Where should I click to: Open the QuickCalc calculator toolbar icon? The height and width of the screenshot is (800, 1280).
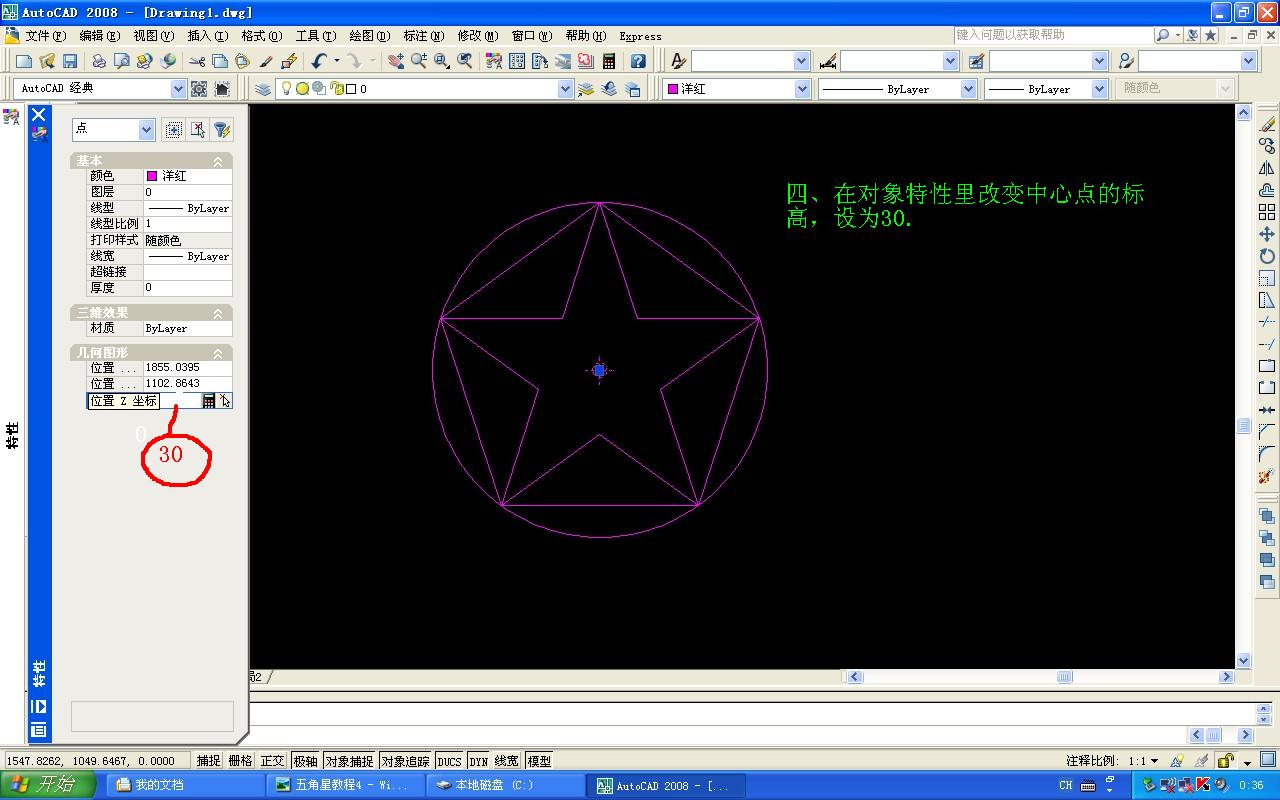[x=608, y=61]
